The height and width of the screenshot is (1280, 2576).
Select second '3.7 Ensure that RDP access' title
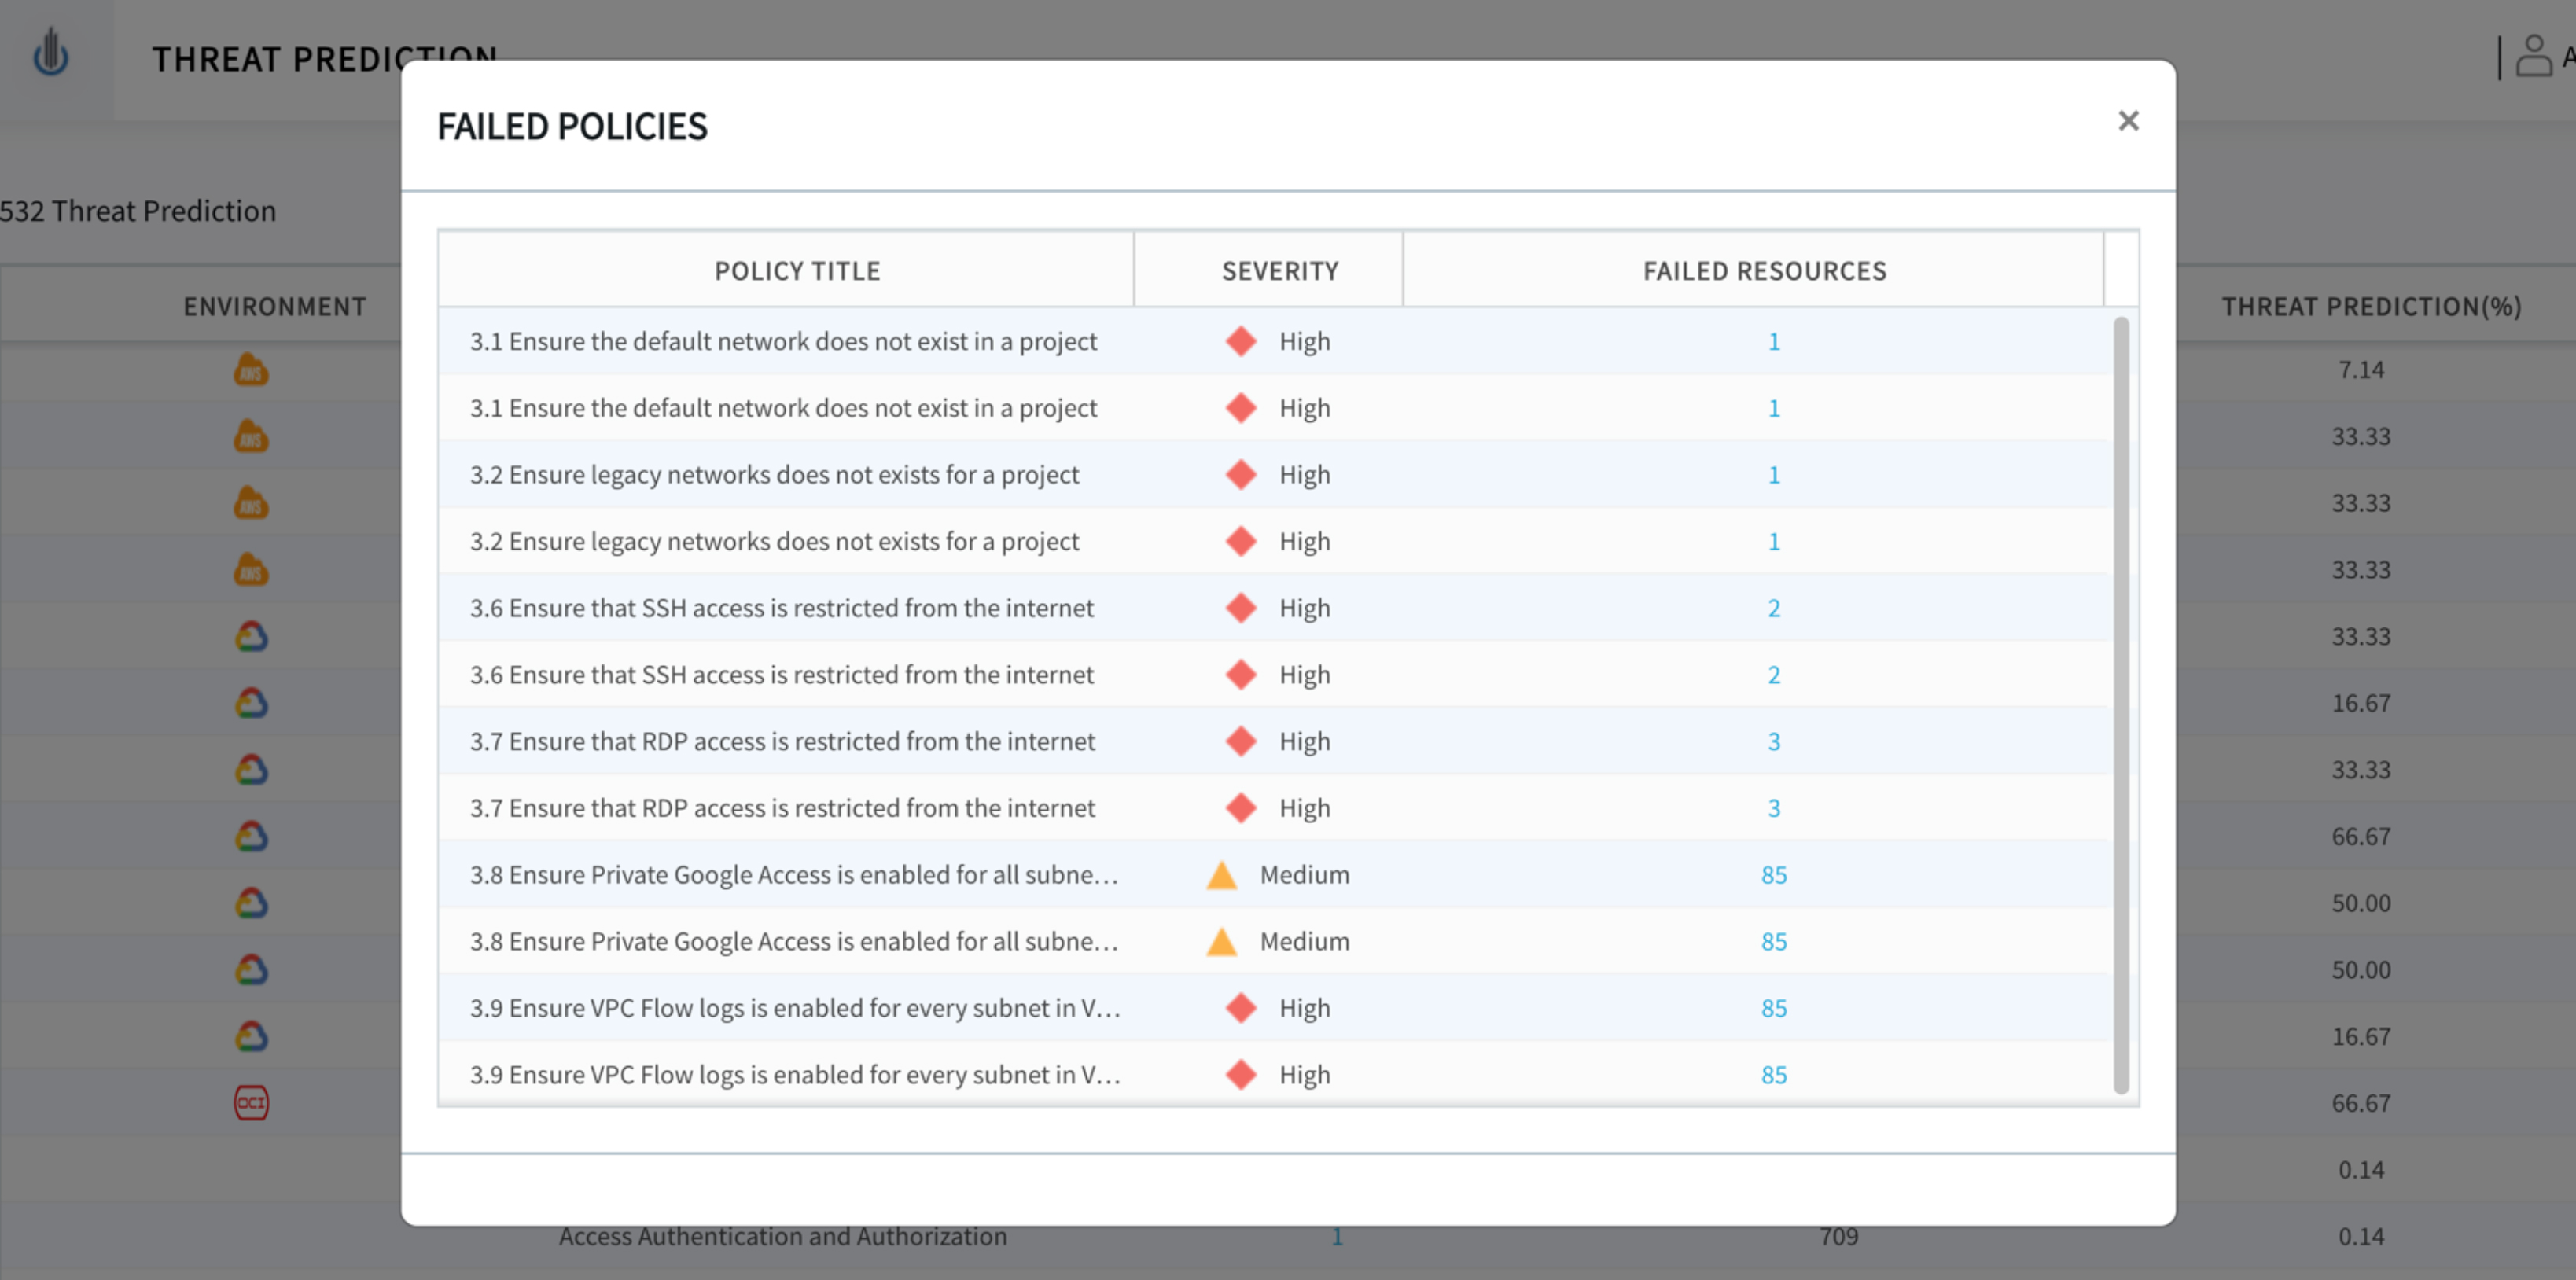(782, 809)
